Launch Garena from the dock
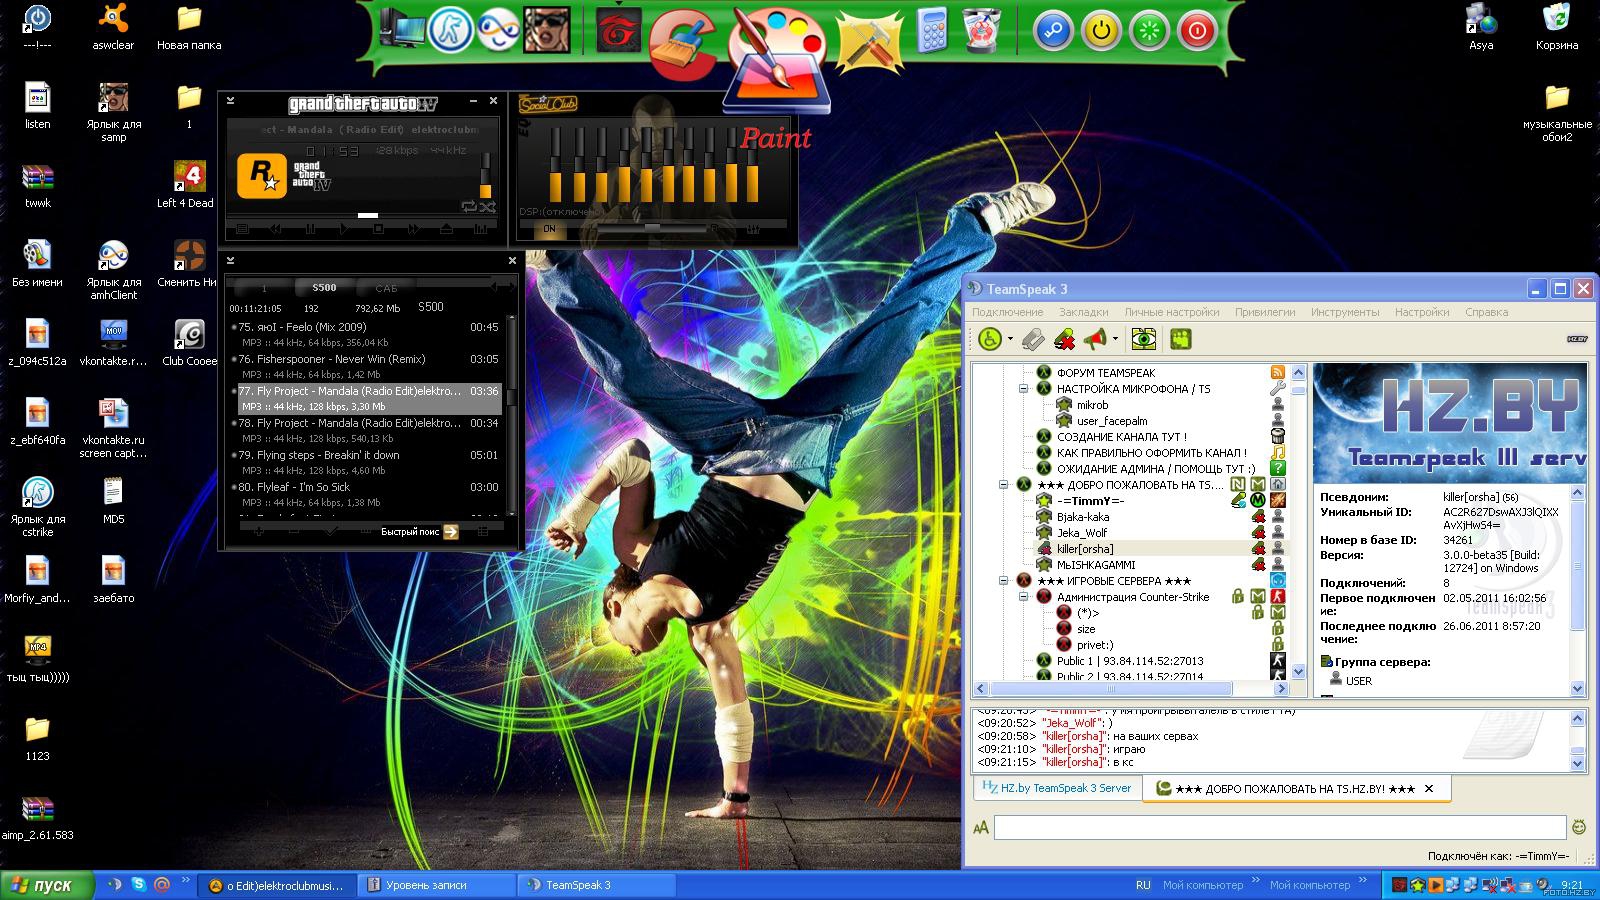Image resolution: width=1600 pixels, height=900 pixels. [618, 30]
